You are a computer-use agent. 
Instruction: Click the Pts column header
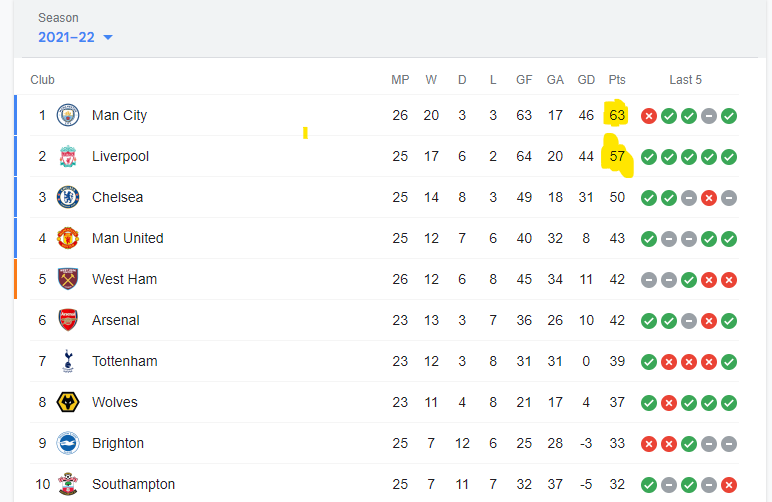click(617, 80)
